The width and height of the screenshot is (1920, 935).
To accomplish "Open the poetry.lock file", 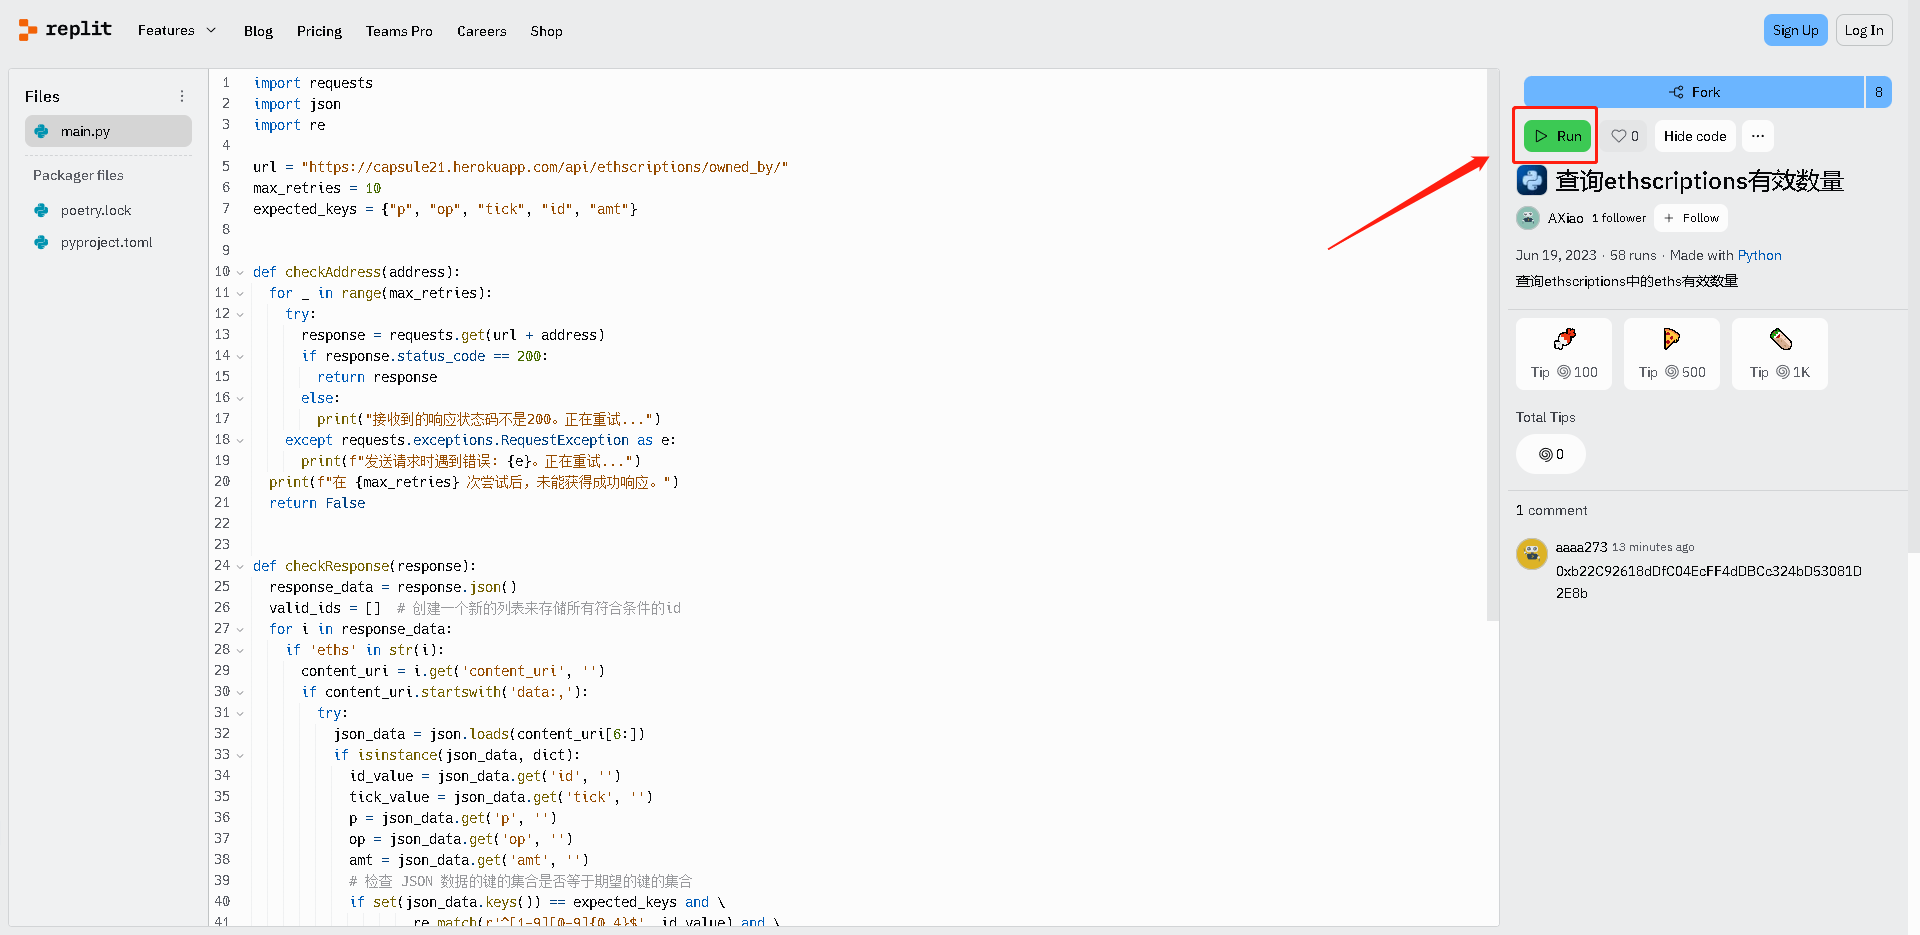I will point(95,210).
